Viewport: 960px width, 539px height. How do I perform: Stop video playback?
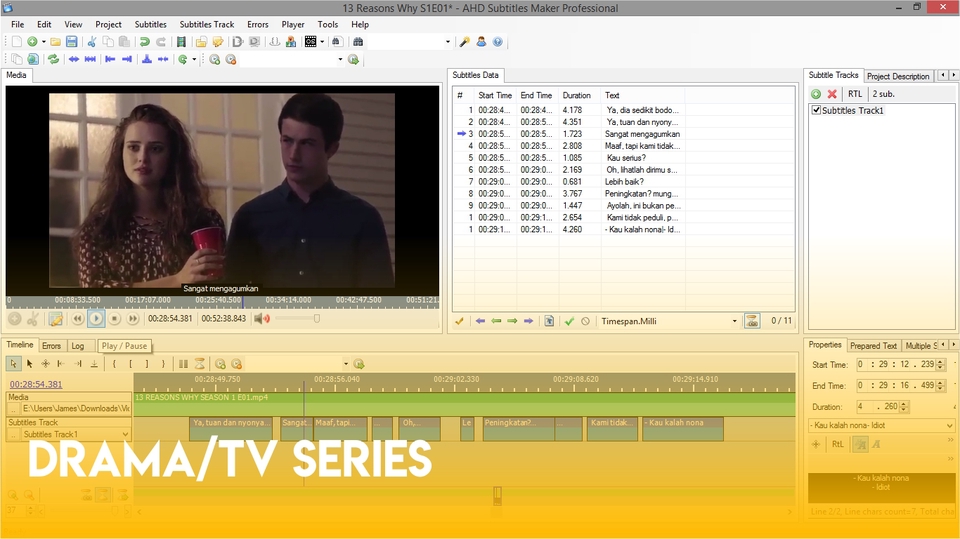pos(114,318)
